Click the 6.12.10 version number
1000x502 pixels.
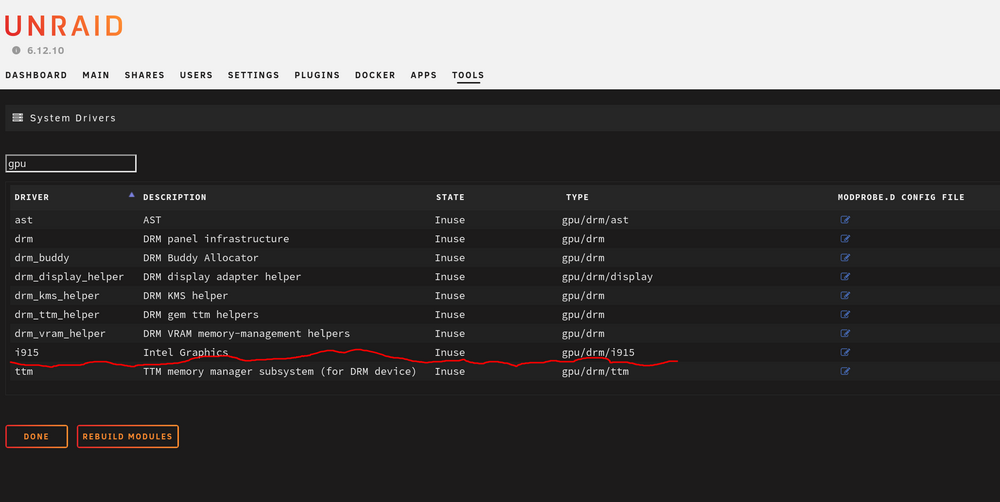45,50
